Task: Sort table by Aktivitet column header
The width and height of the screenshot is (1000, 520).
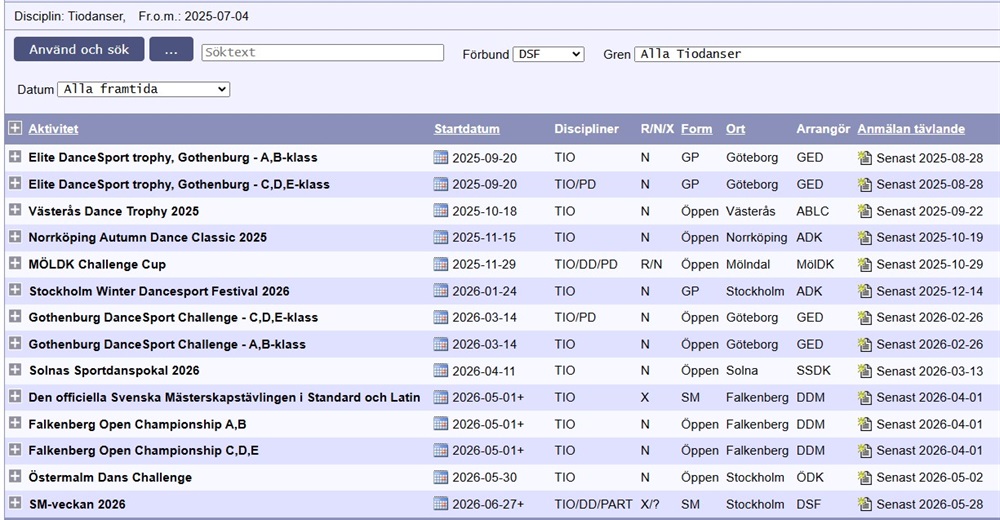Action: pos(53,129)
